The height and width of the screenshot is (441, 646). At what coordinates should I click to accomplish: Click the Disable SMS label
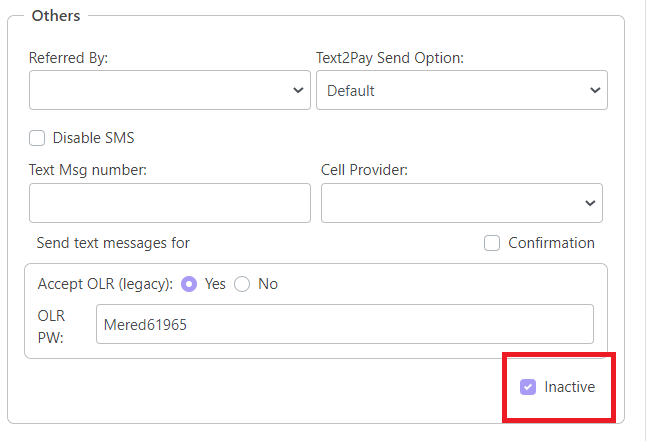coord(94,138)
